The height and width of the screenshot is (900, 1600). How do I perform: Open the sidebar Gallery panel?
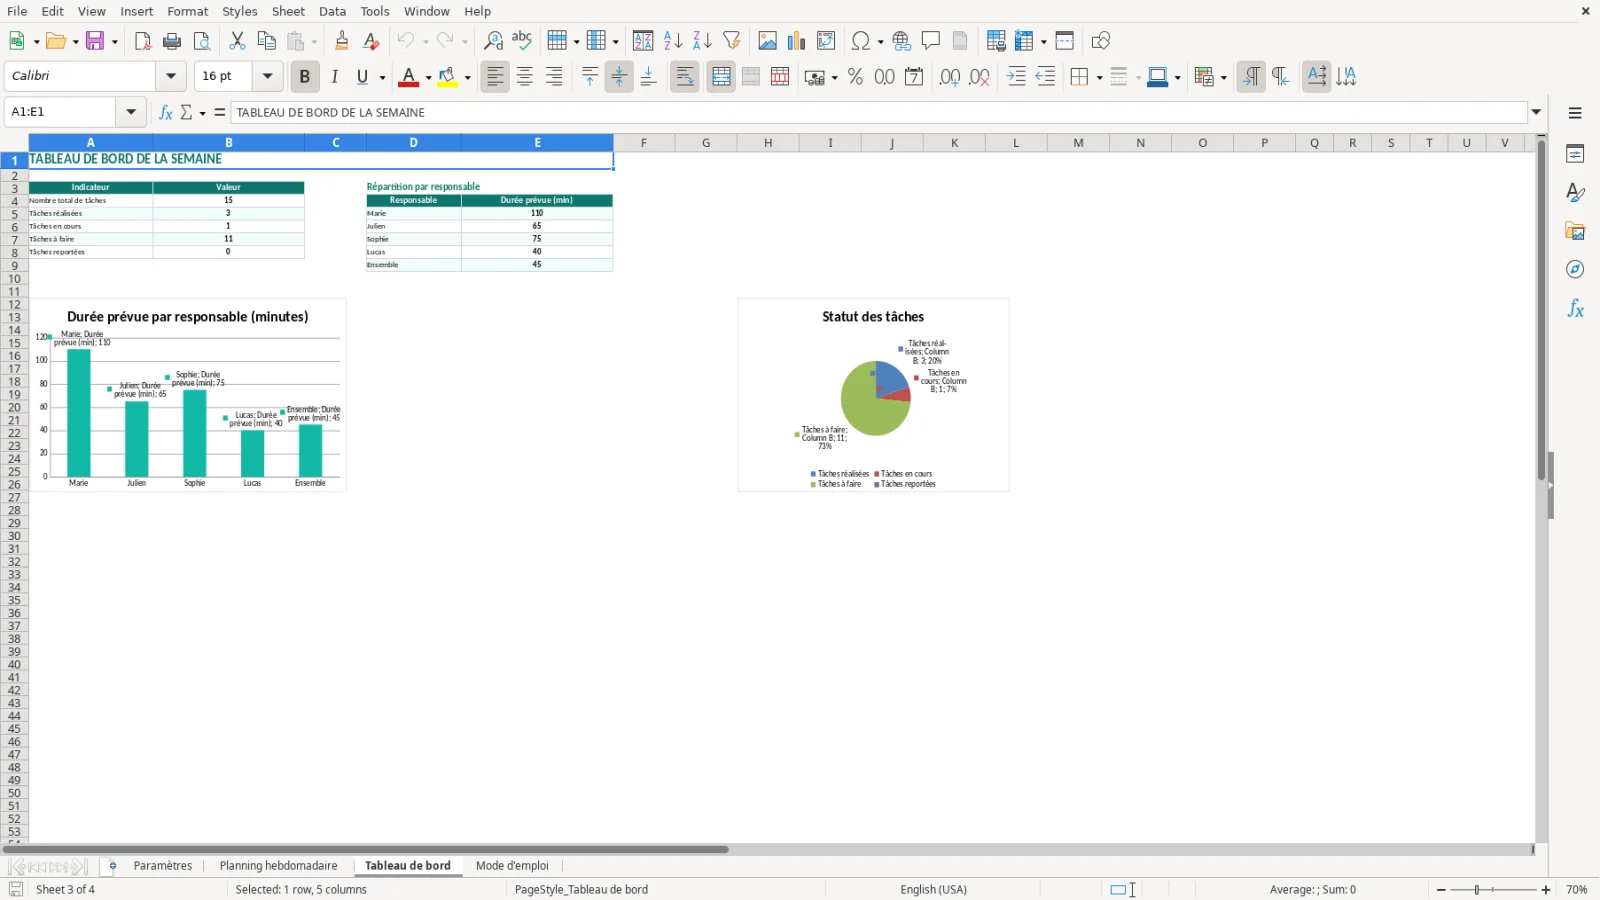tap(1575, 231)
